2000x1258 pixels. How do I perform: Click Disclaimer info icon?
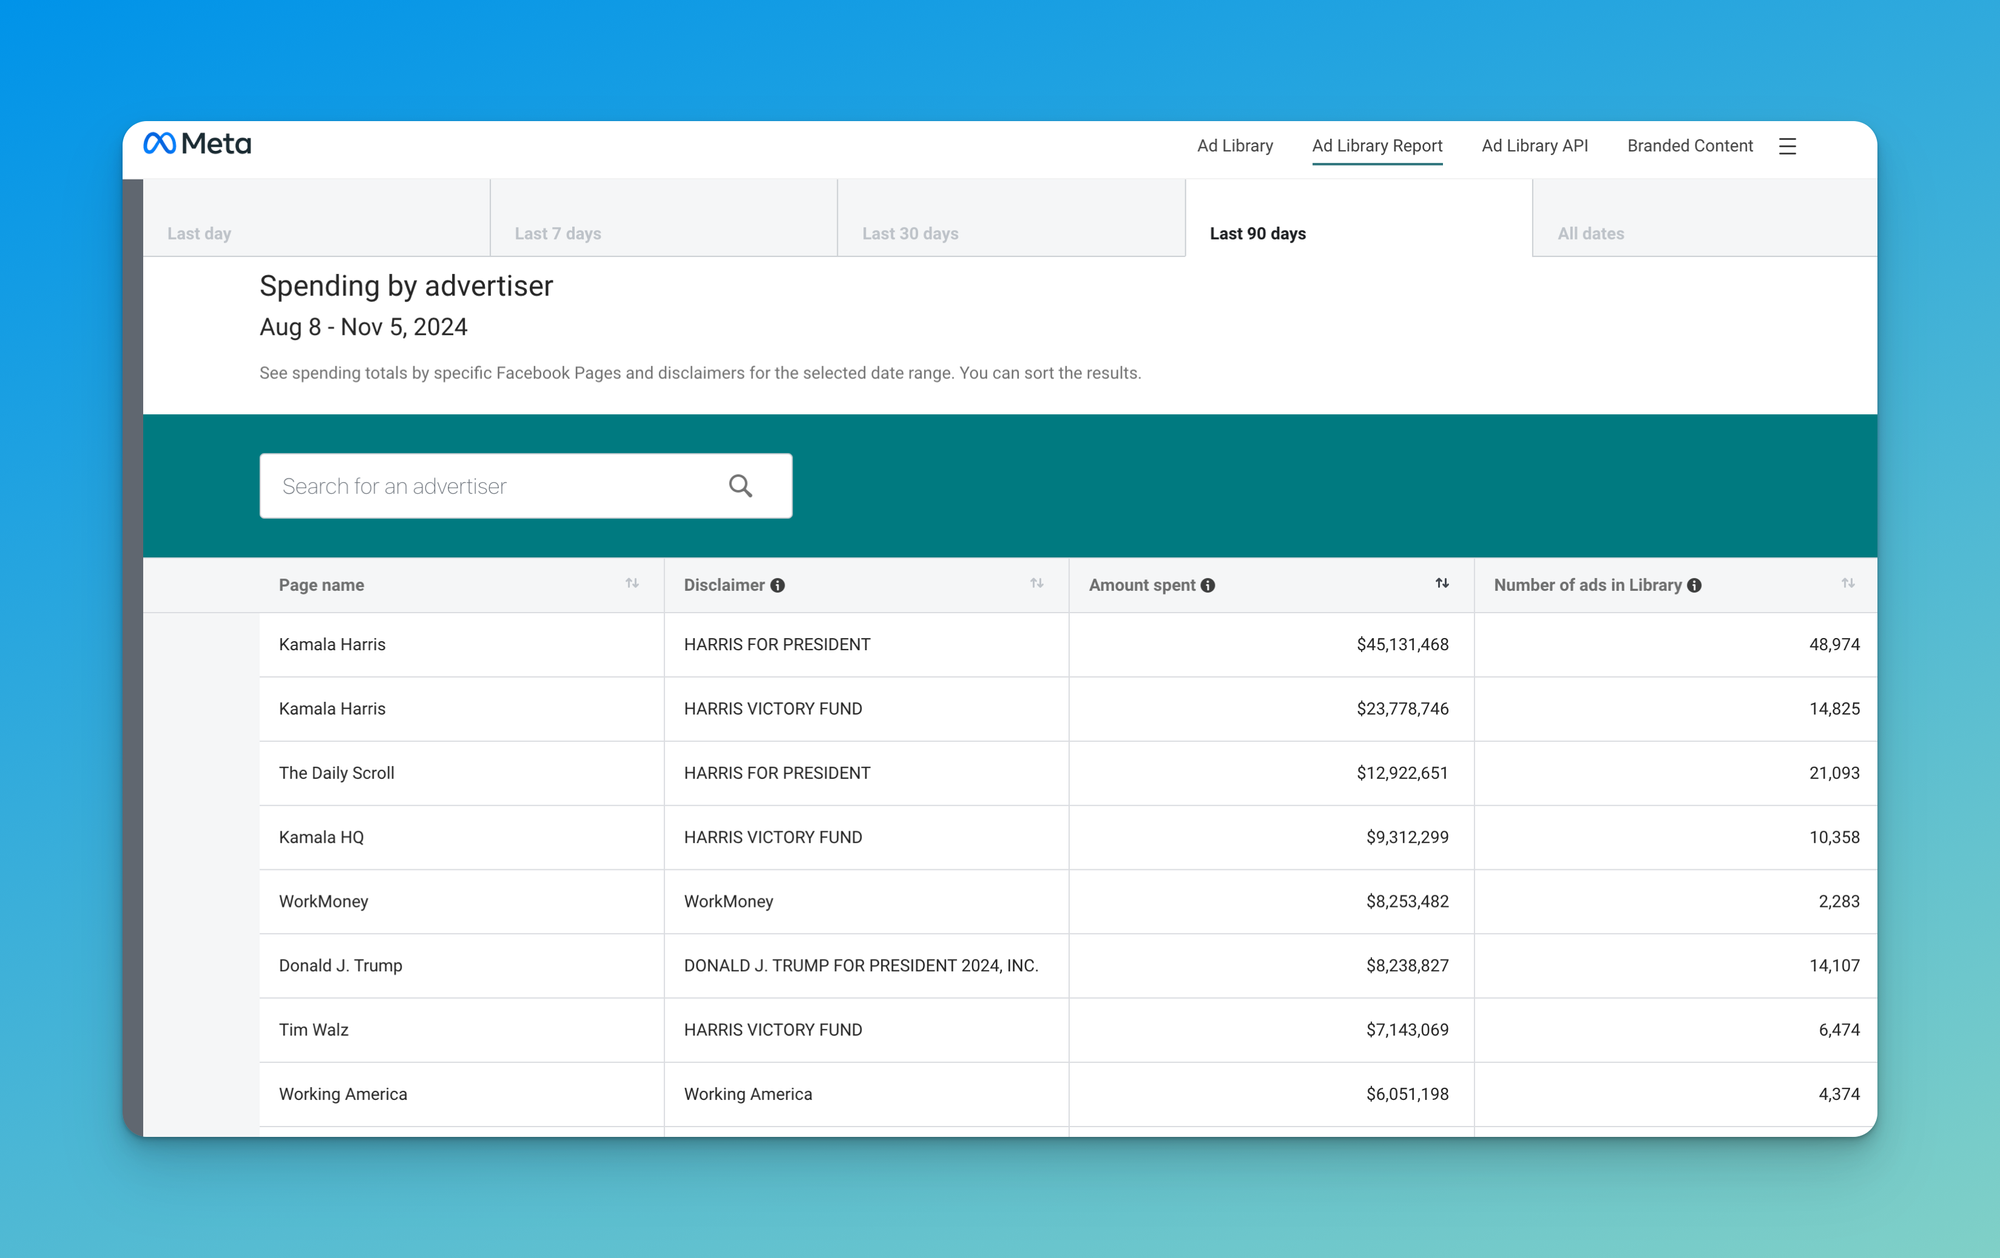coord(778,586)
